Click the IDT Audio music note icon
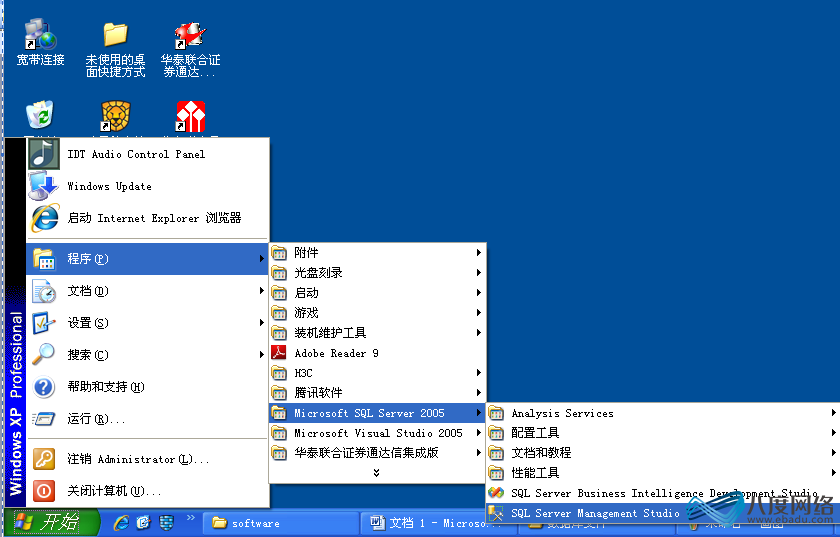 coord(44,154)
